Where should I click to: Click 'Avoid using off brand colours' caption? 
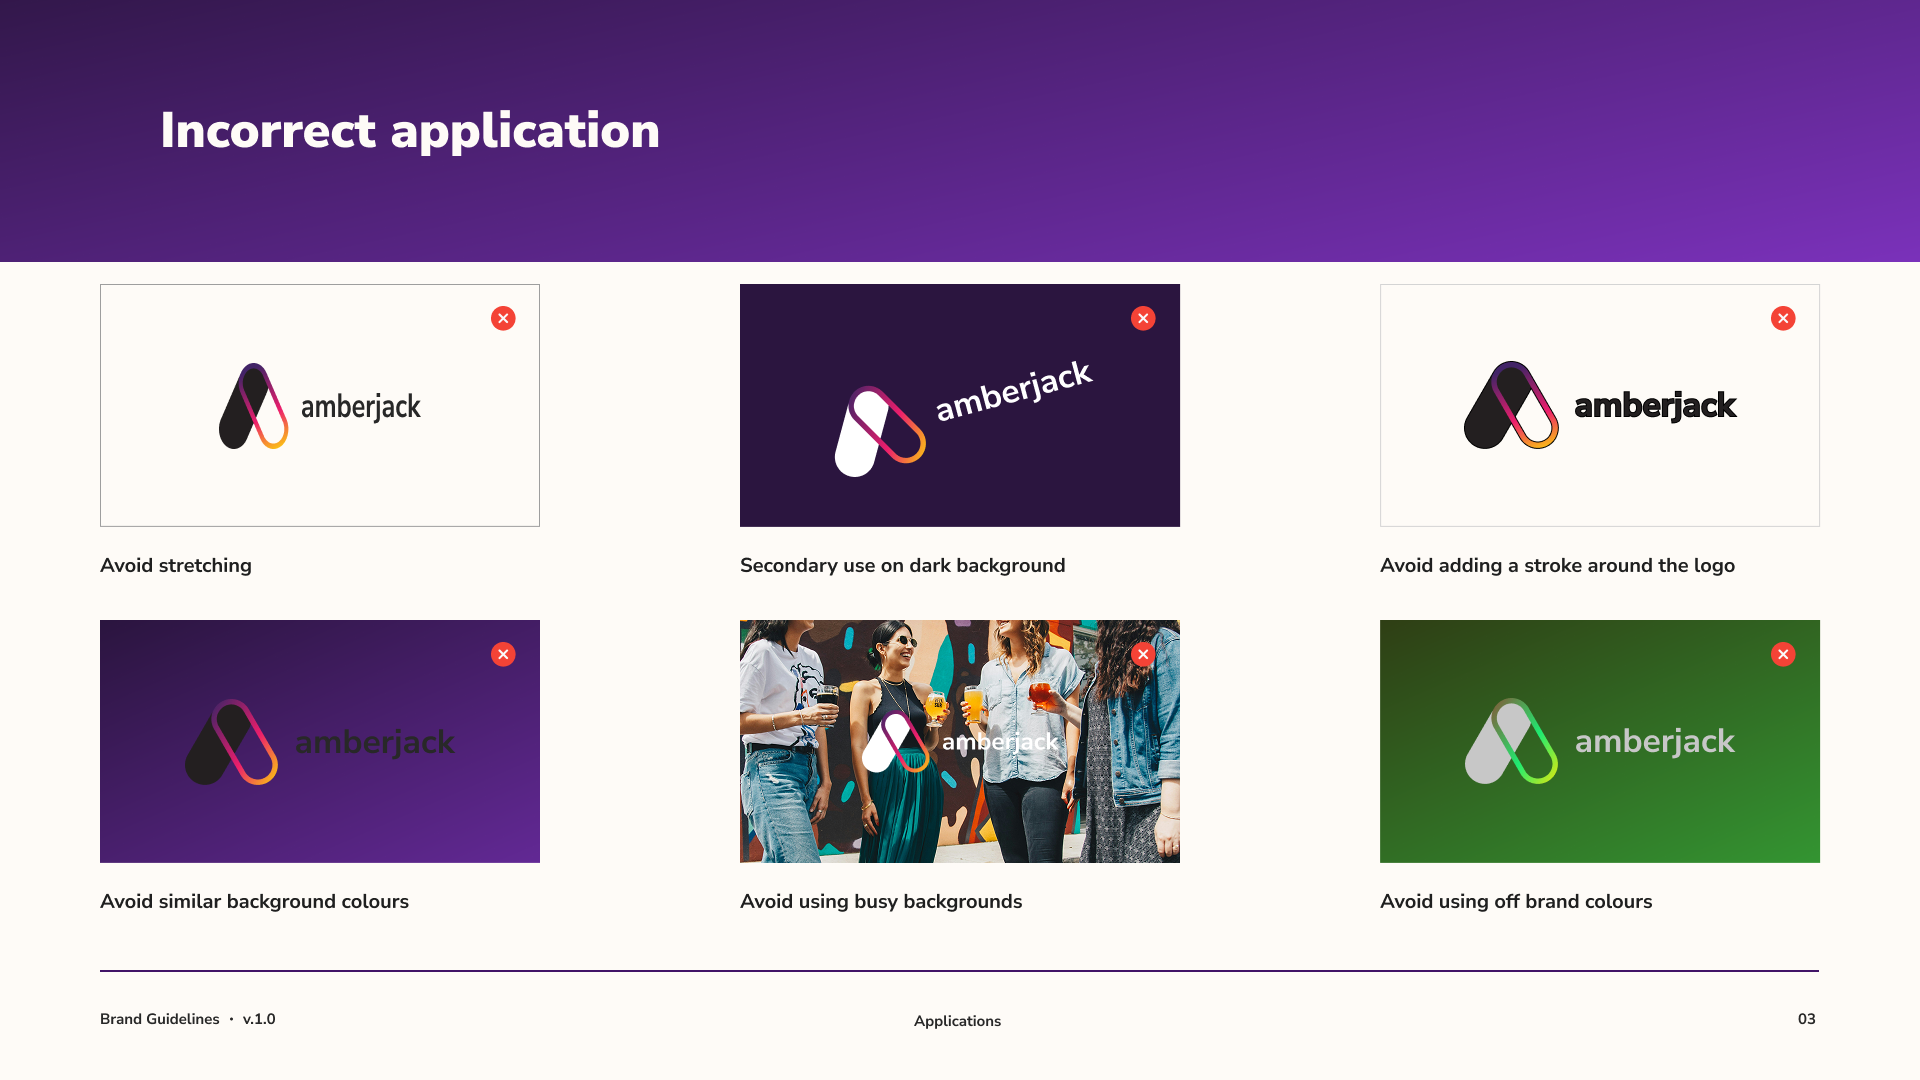1516,902
